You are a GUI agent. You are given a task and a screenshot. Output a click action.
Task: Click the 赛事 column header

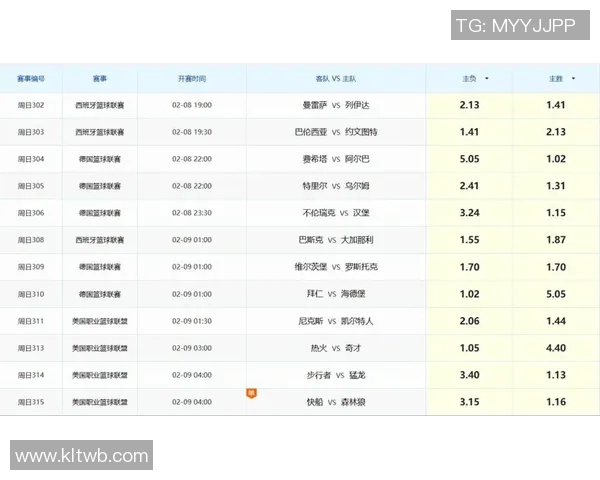pyautogui.click(x=100, y=78)
